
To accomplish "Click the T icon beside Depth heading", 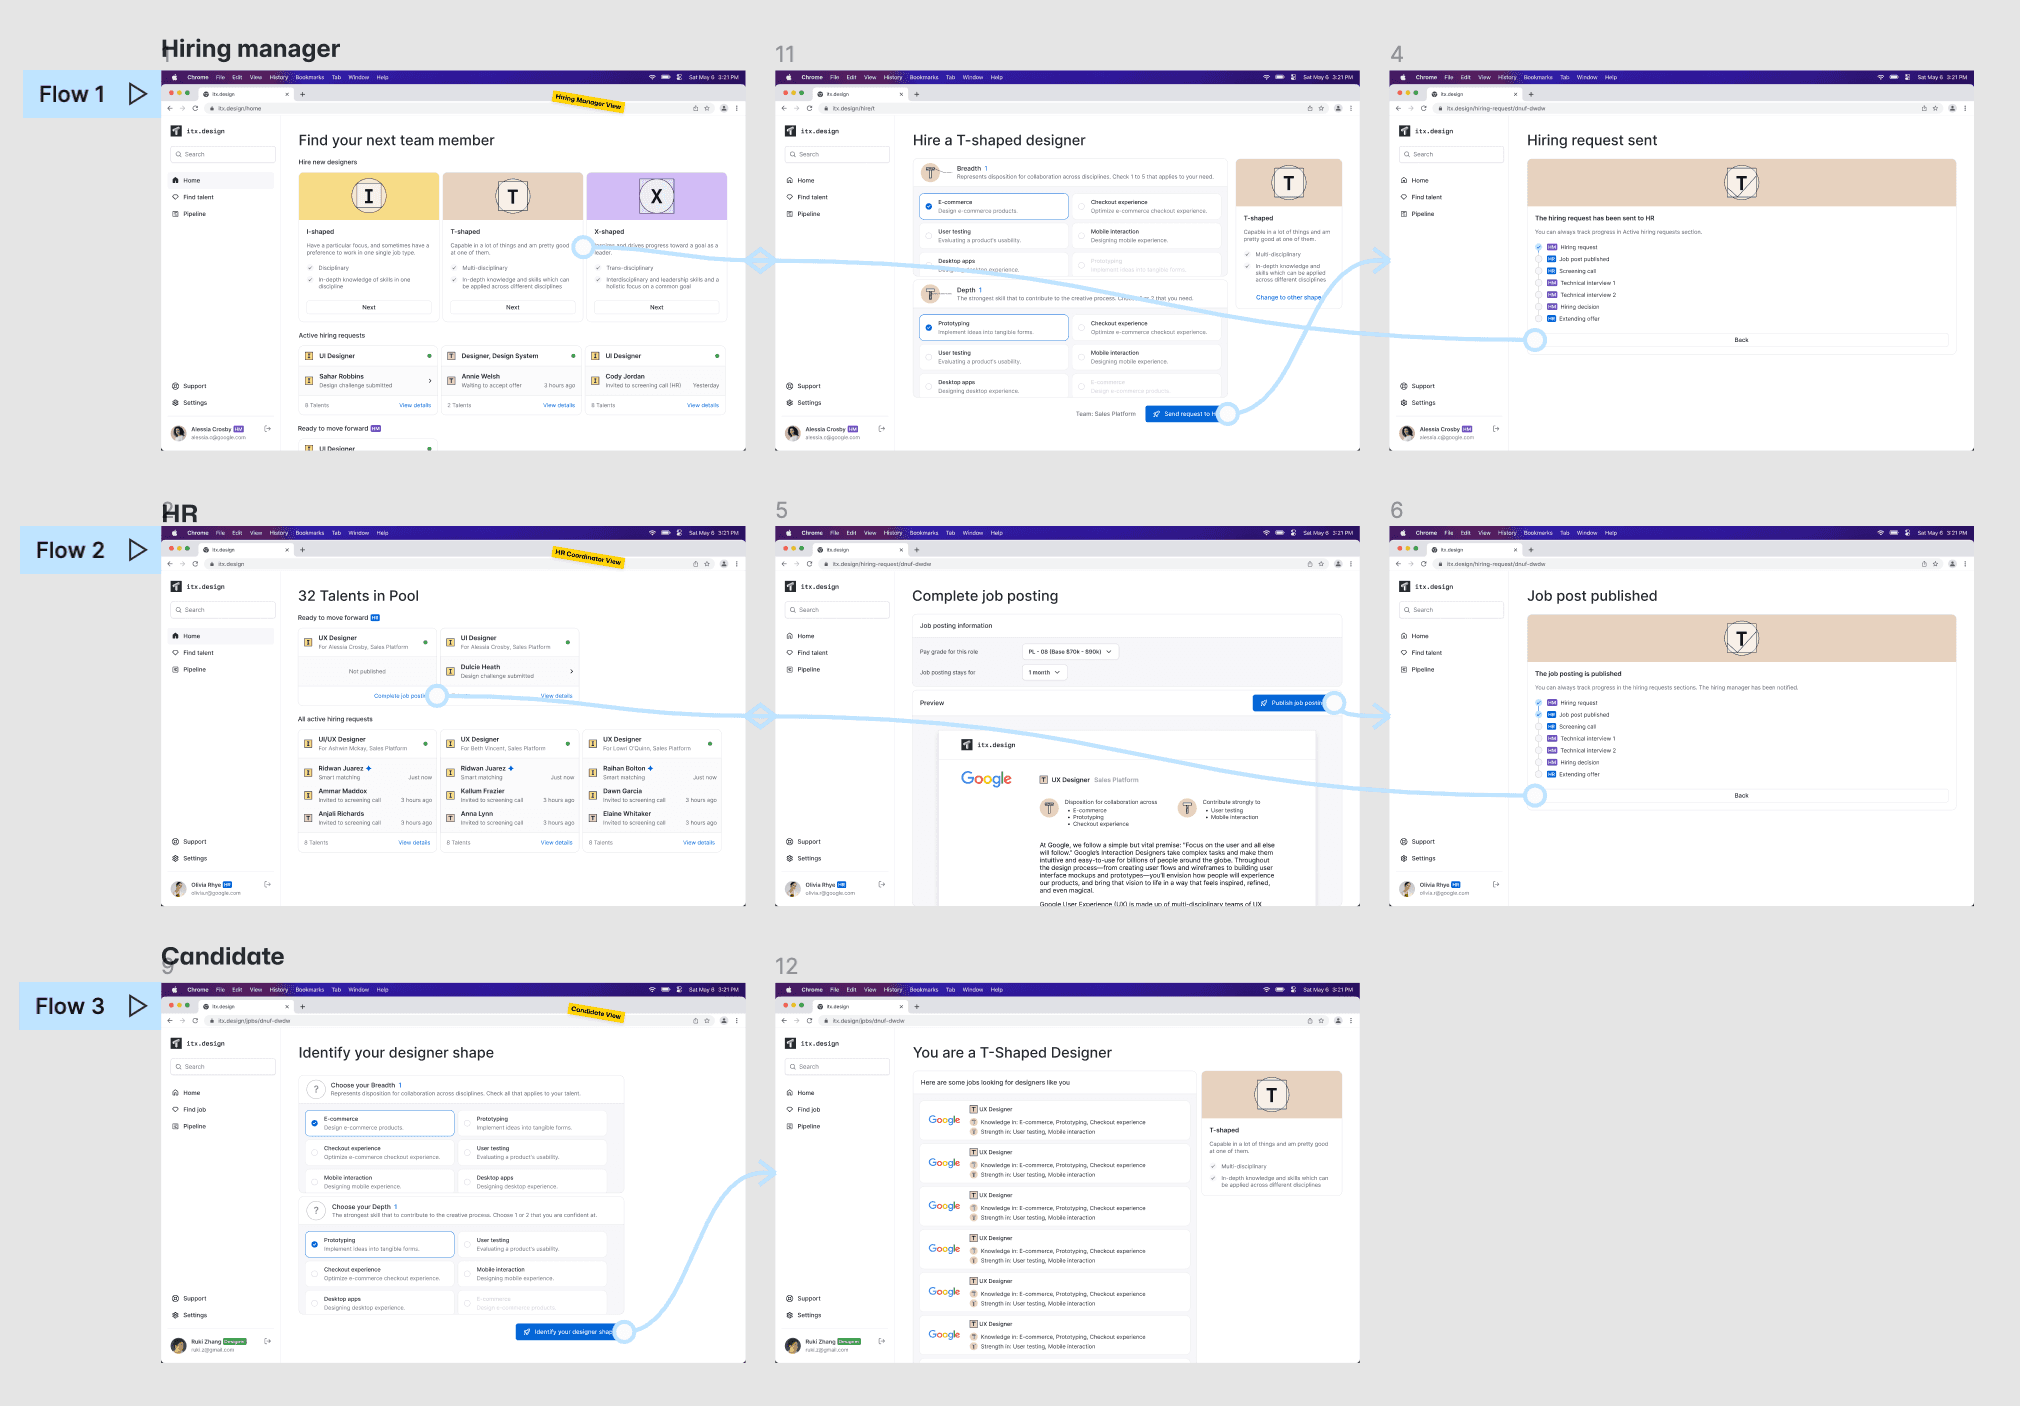I will tap(931, 293).
